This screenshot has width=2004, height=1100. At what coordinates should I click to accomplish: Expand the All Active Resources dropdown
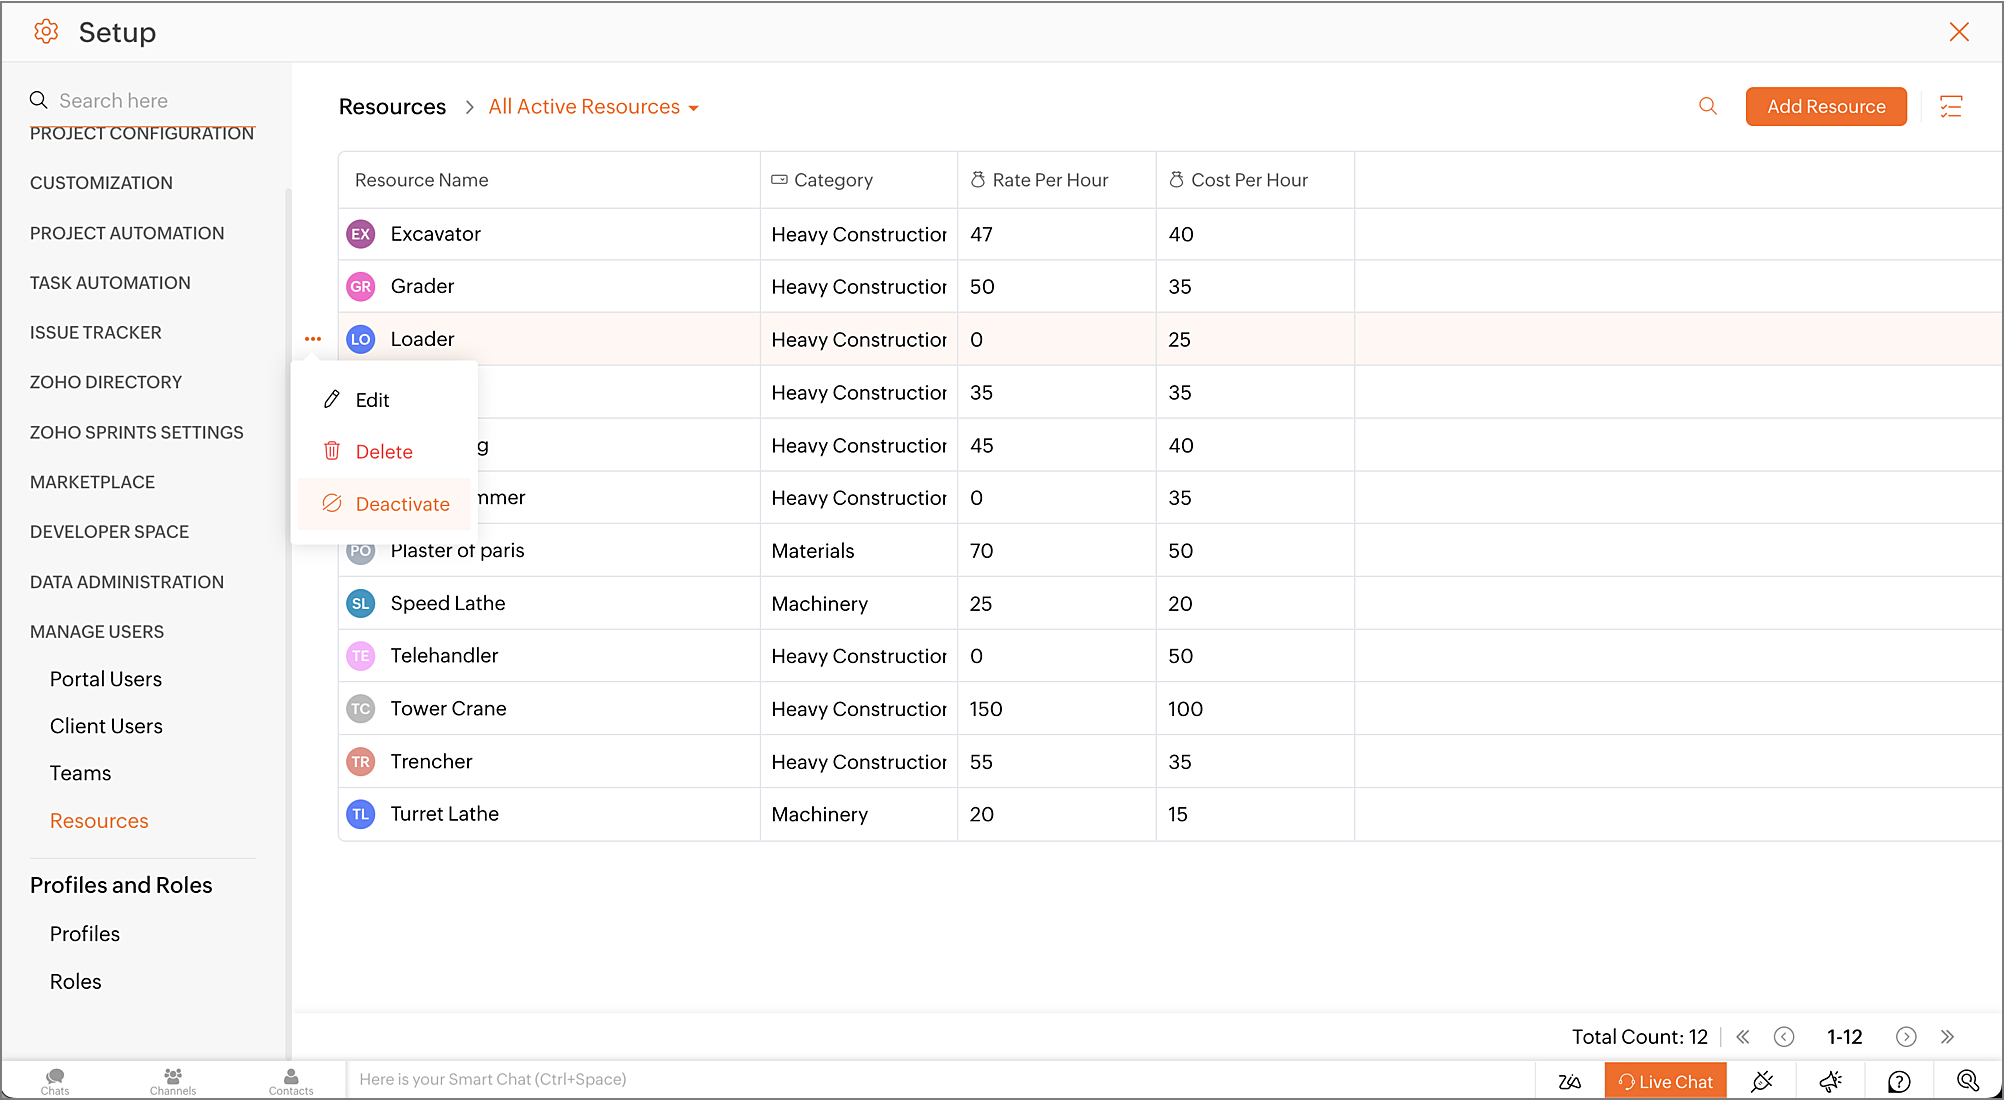pos(594,107)
